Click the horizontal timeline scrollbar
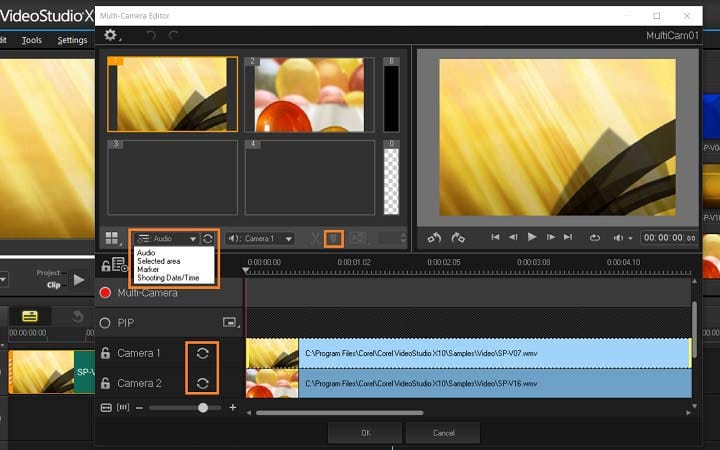Viewport: 720px width, 450px height. 339,413
